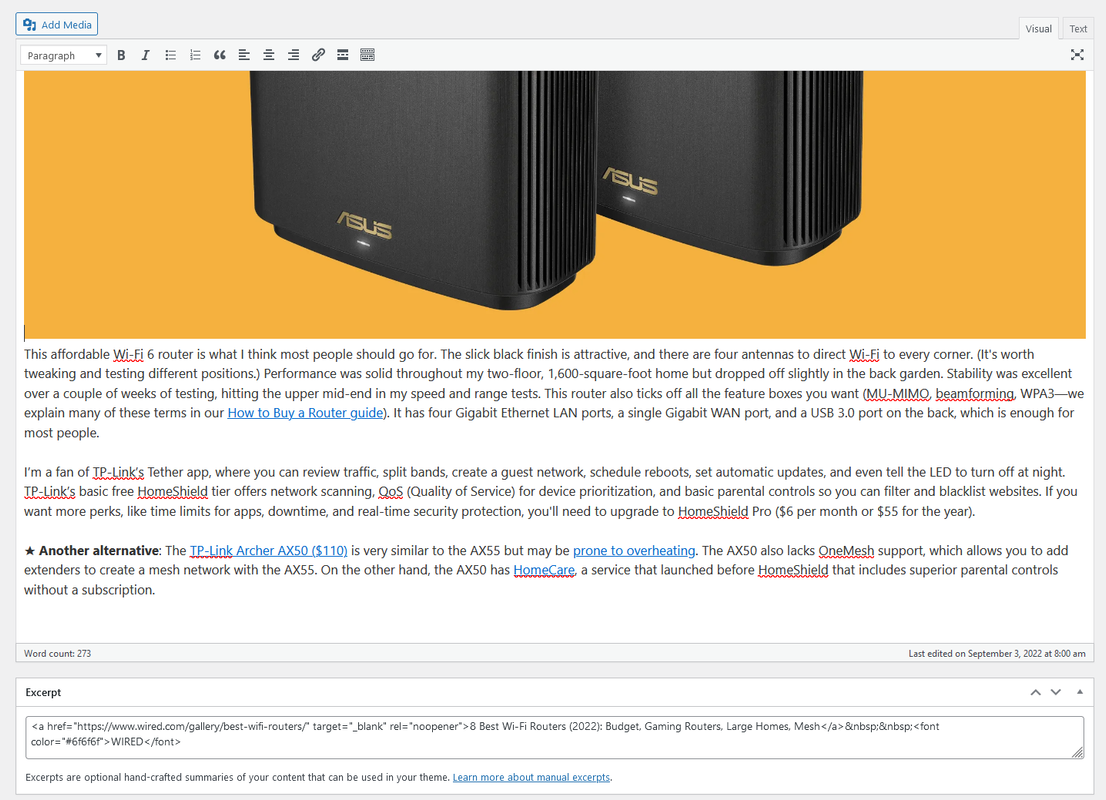Image resolution: width=1106 pixels, height=800 pixels.
Task: Open the HomeCare link
Action: pyautogui.click(x=544, y=570)
